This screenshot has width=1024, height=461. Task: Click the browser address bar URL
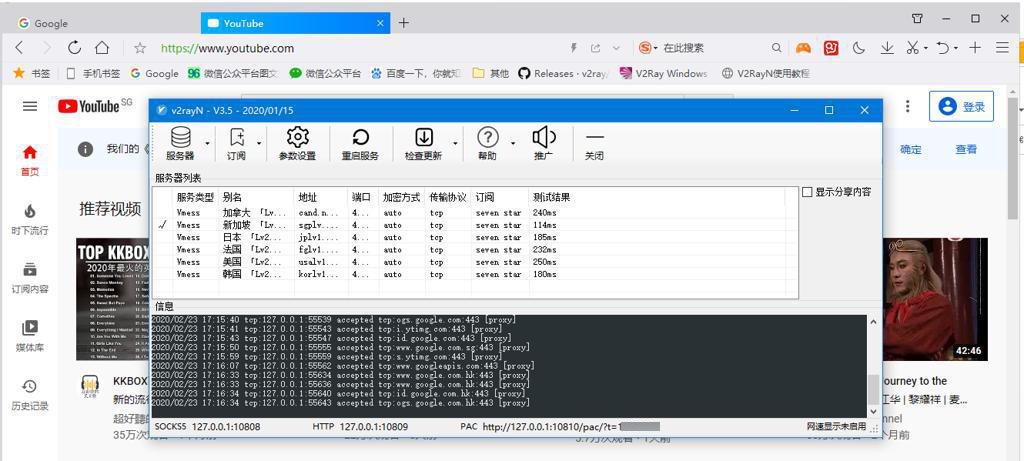point(227,48)
